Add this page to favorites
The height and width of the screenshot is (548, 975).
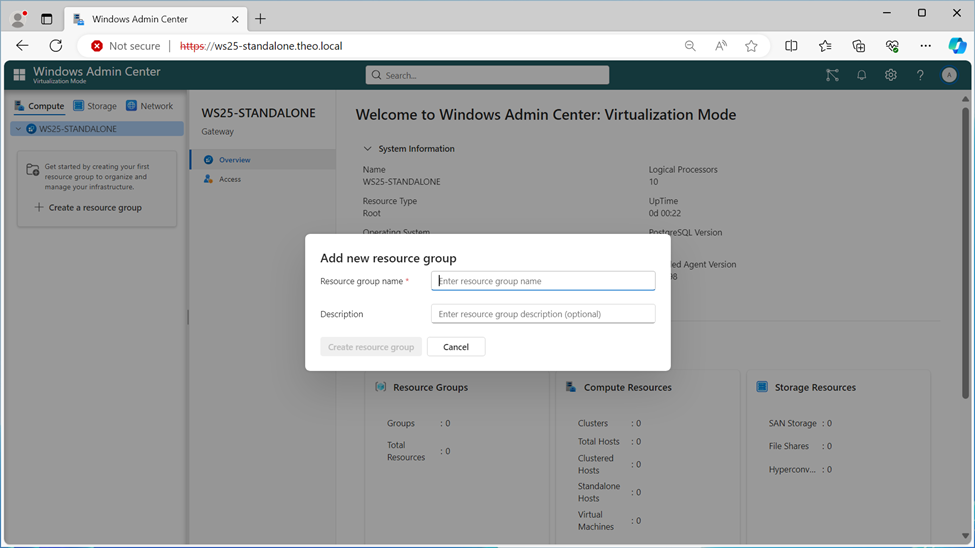pyautogui.click(x=751, y=46)
